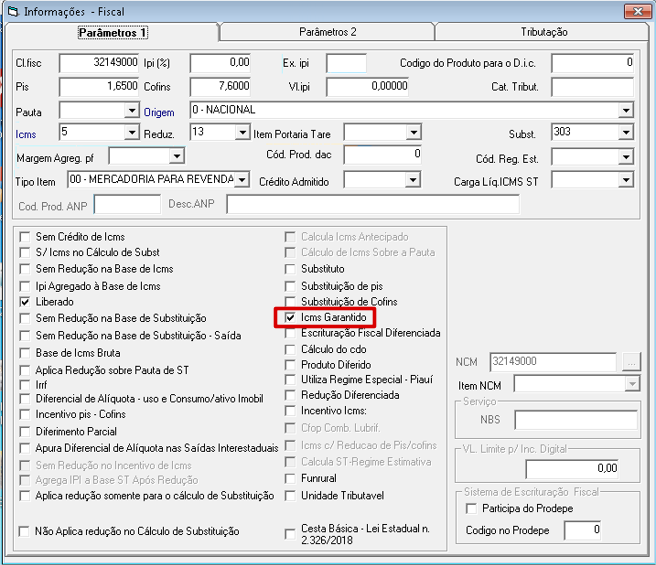Screen dimensions: 656x565
Task: Expand the Origem dropdown list
Action: [626, 110]
